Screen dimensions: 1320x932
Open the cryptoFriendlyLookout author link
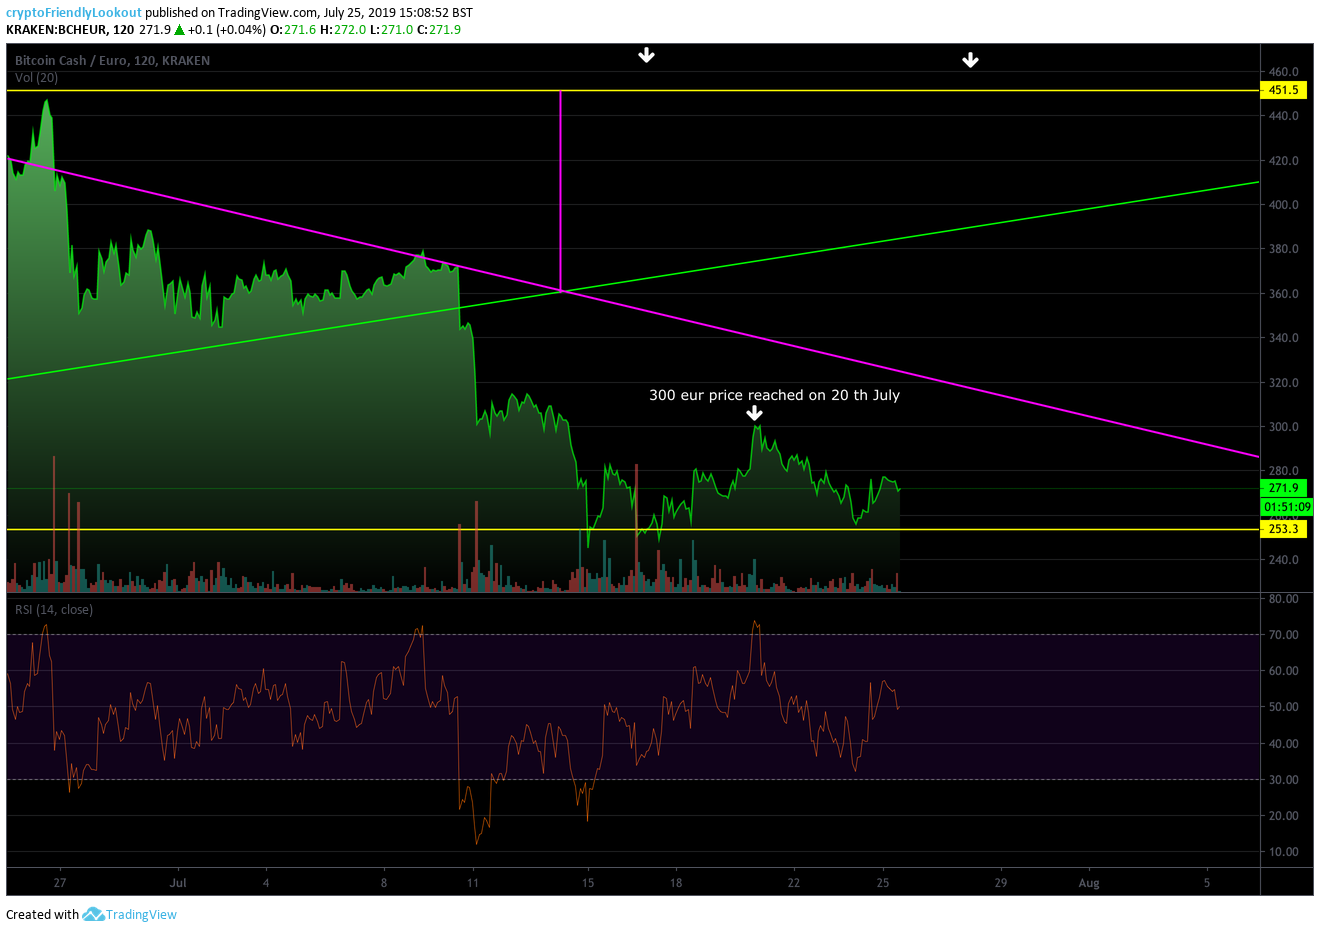pyautogui.click(x=74, y=12)
